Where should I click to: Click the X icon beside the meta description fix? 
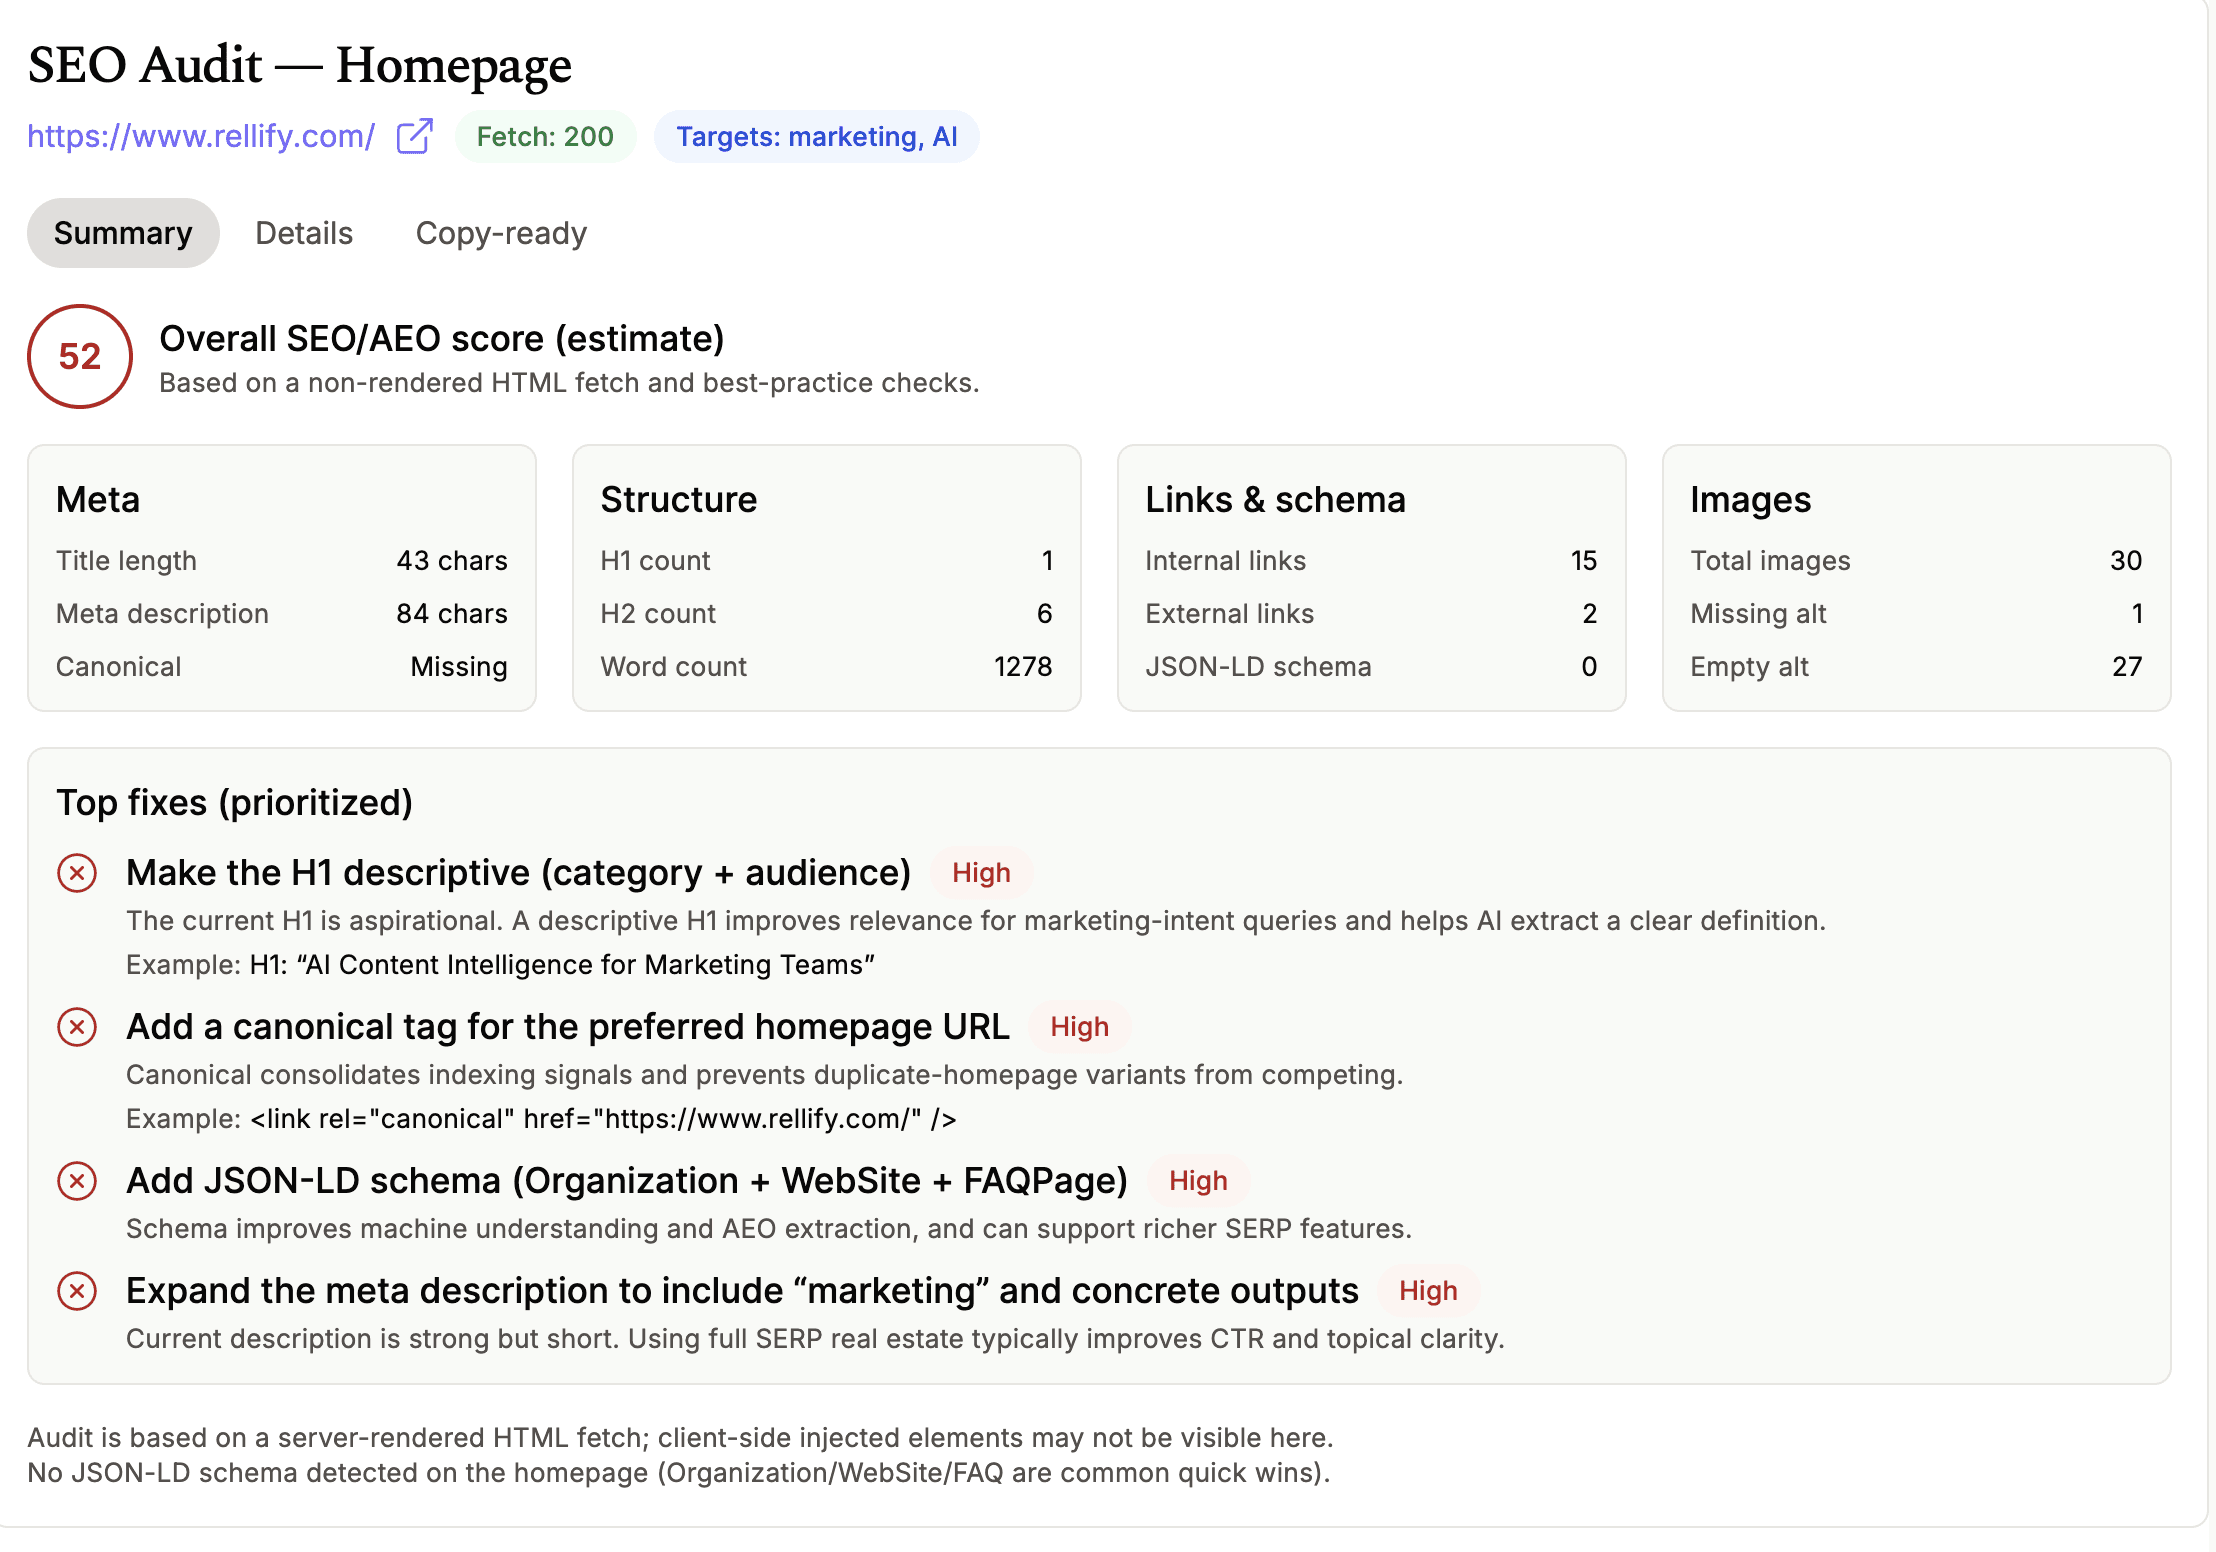(77, 1291)
